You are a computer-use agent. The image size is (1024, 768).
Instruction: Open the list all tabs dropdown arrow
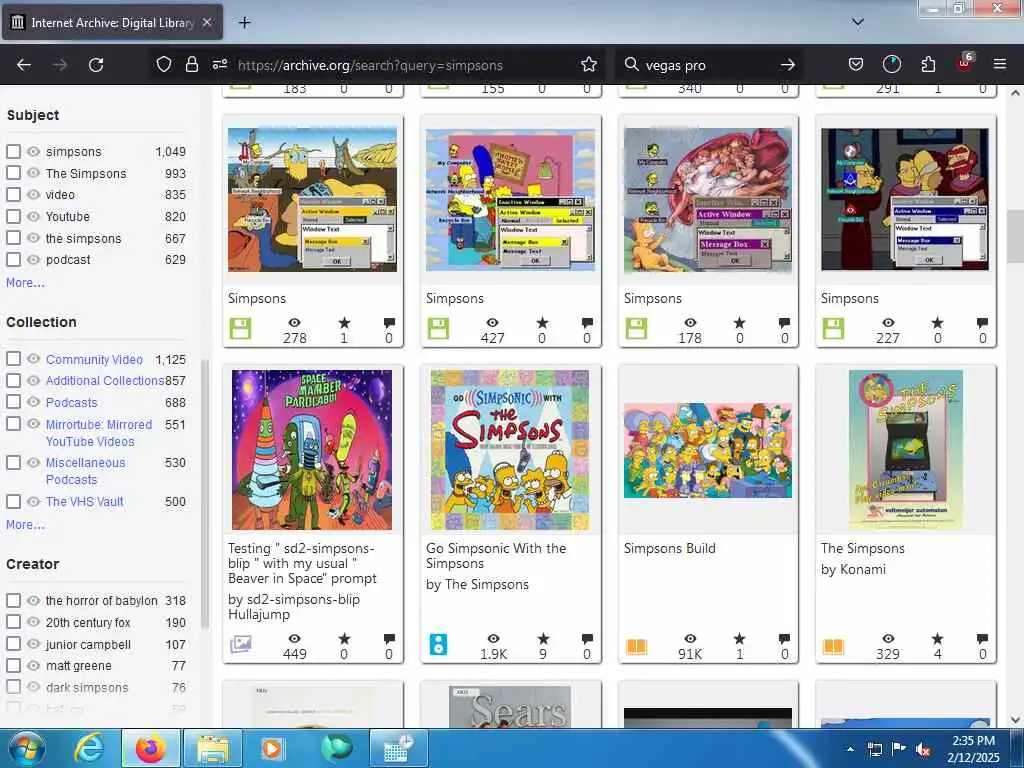pyautogui.click(x=858, y=22)
